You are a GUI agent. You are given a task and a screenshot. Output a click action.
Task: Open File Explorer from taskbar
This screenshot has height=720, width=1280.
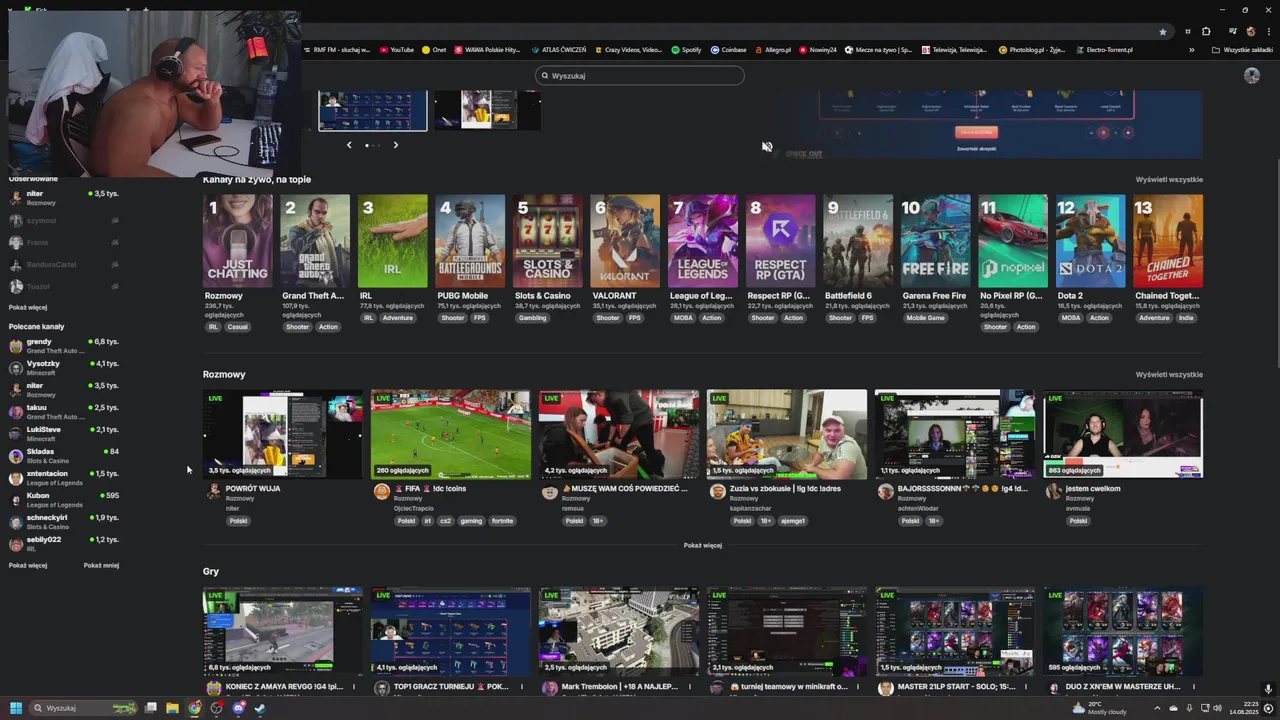click(172, 708)
